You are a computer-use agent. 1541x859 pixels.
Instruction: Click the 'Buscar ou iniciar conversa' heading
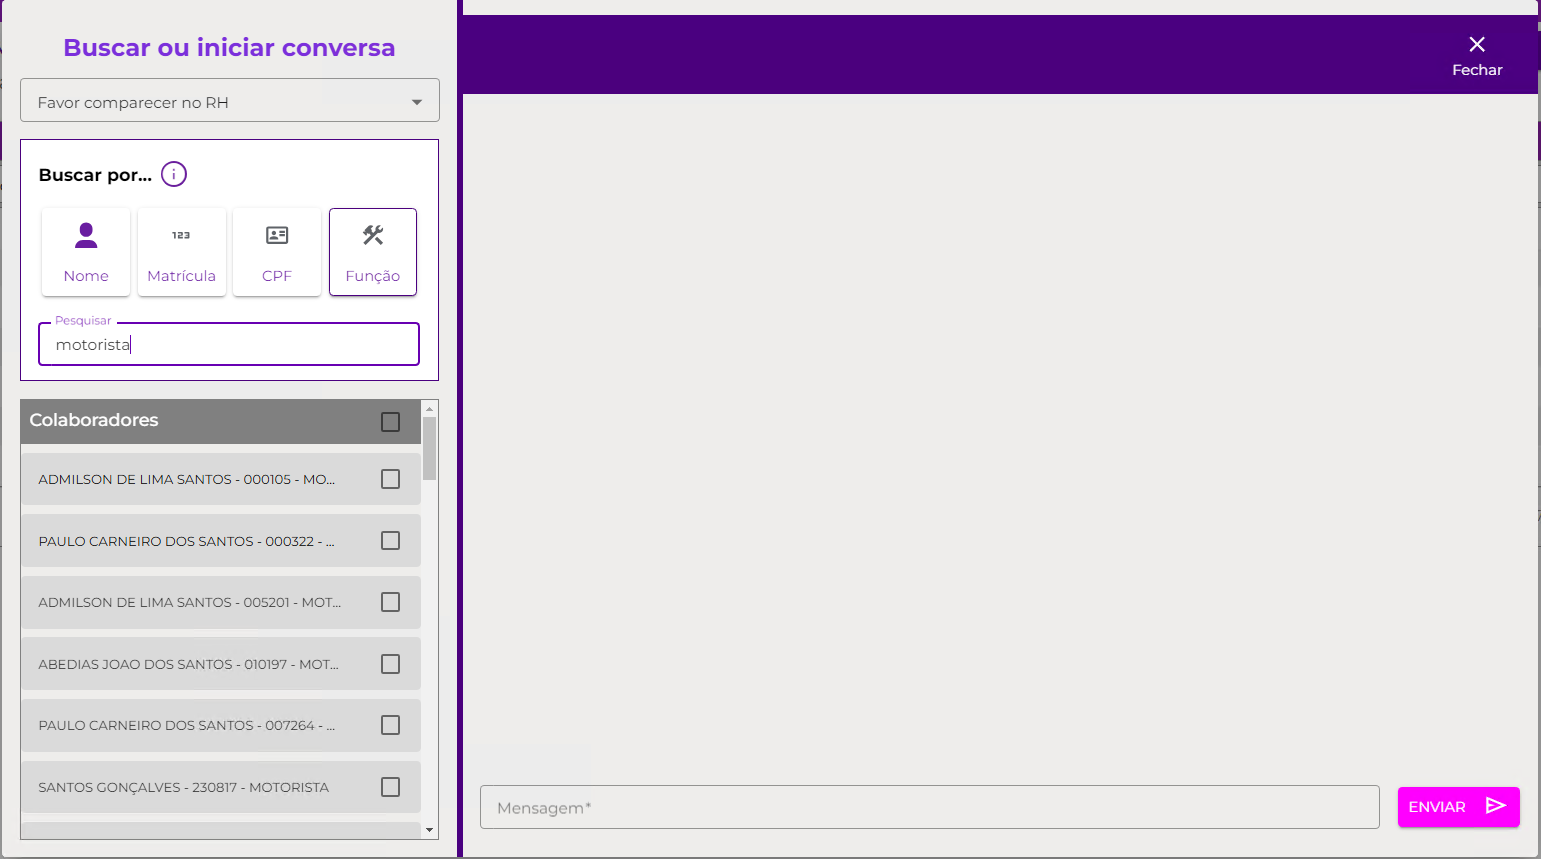[229, 47]
